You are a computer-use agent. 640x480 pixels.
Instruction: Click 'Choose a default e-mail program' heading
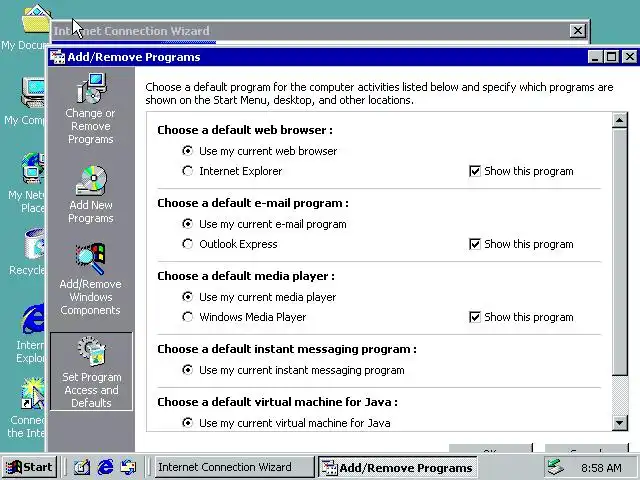[253, 203]
